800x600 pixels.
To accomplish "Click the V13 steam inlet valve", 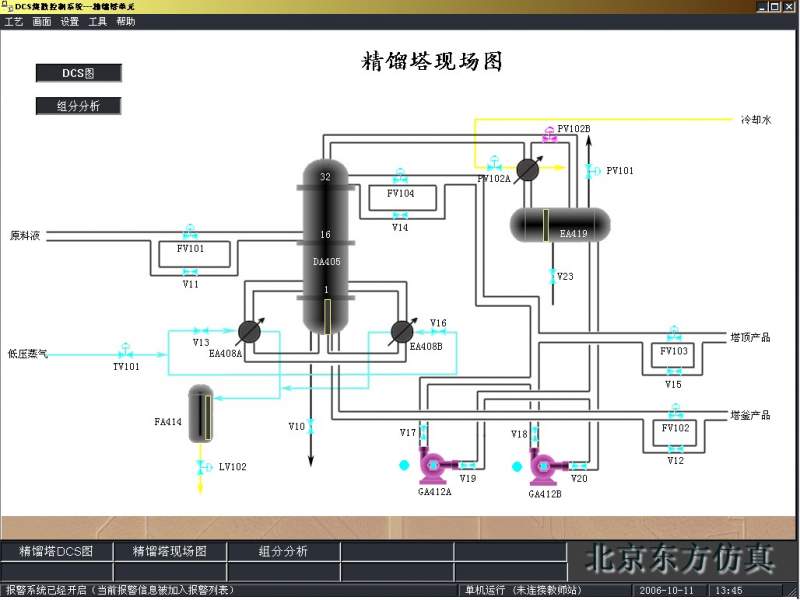I will pyautogui.click(x=201, y=331).
